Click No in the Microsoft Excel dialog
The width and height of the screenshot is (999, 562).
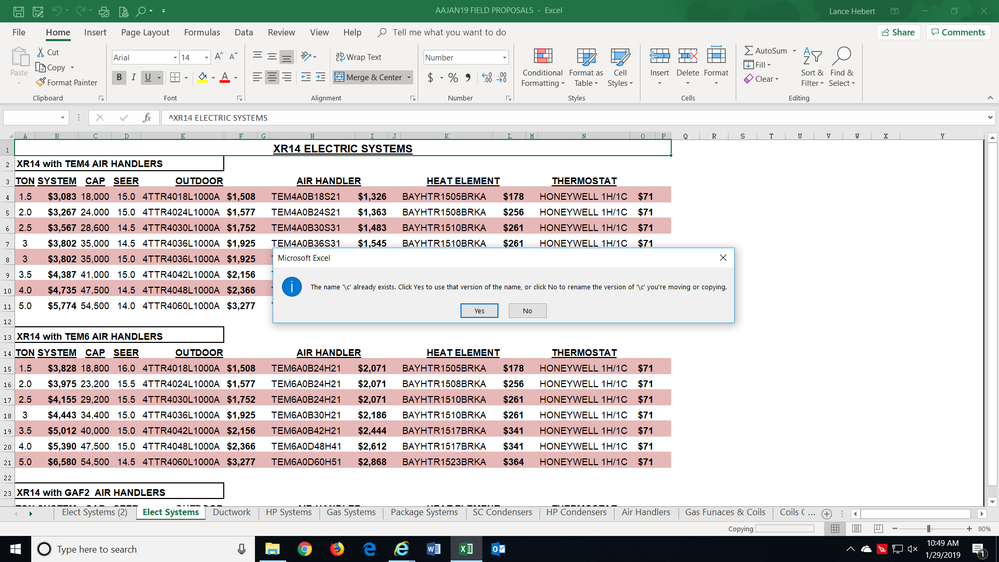(527, 311)
